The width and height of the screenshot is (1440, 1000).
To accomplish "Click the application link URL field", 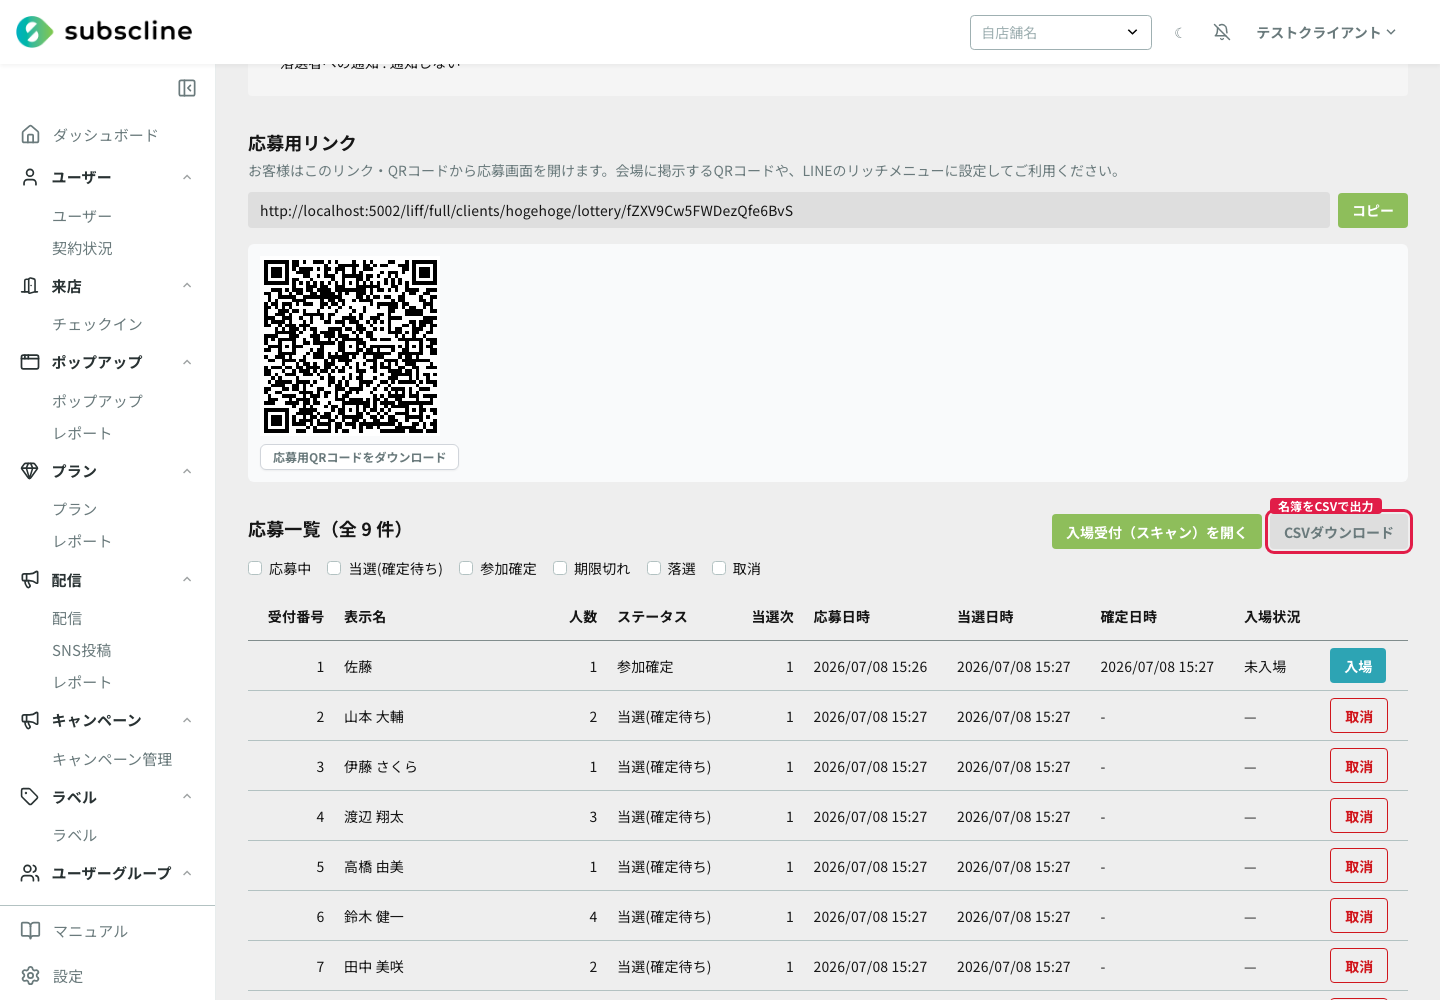I will pyautogui.click(x=789, y=210).
